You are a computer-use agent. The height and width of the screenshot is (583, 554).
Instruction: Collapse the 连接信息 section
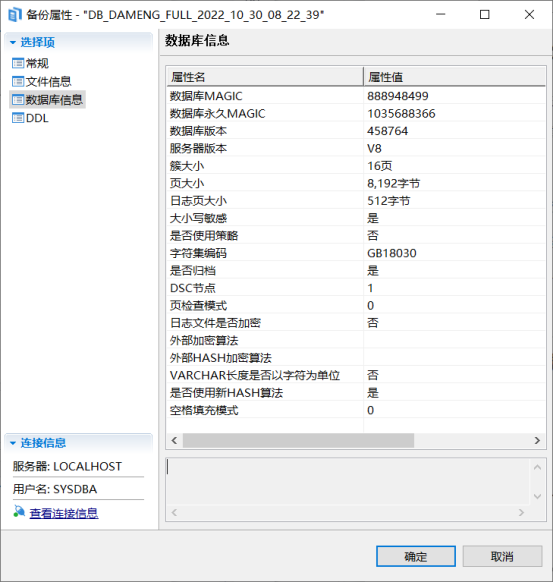[x=13, y=443]
